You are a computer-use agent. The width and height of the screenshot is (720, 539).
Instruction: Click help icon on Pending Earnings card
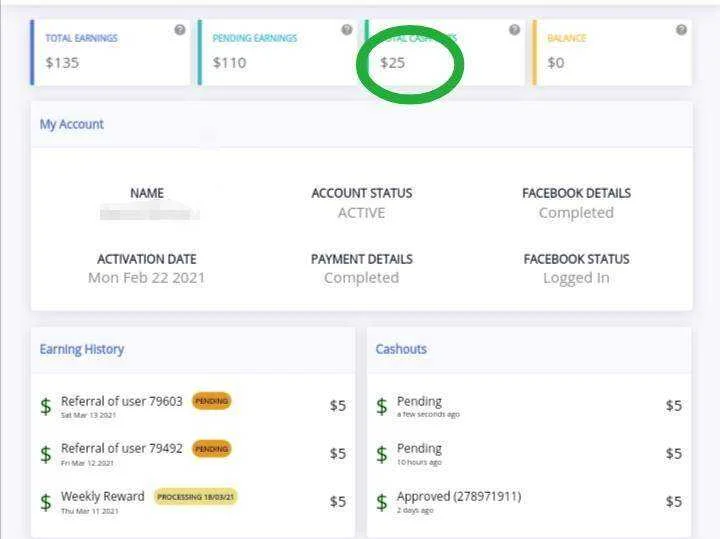(347, 30)
